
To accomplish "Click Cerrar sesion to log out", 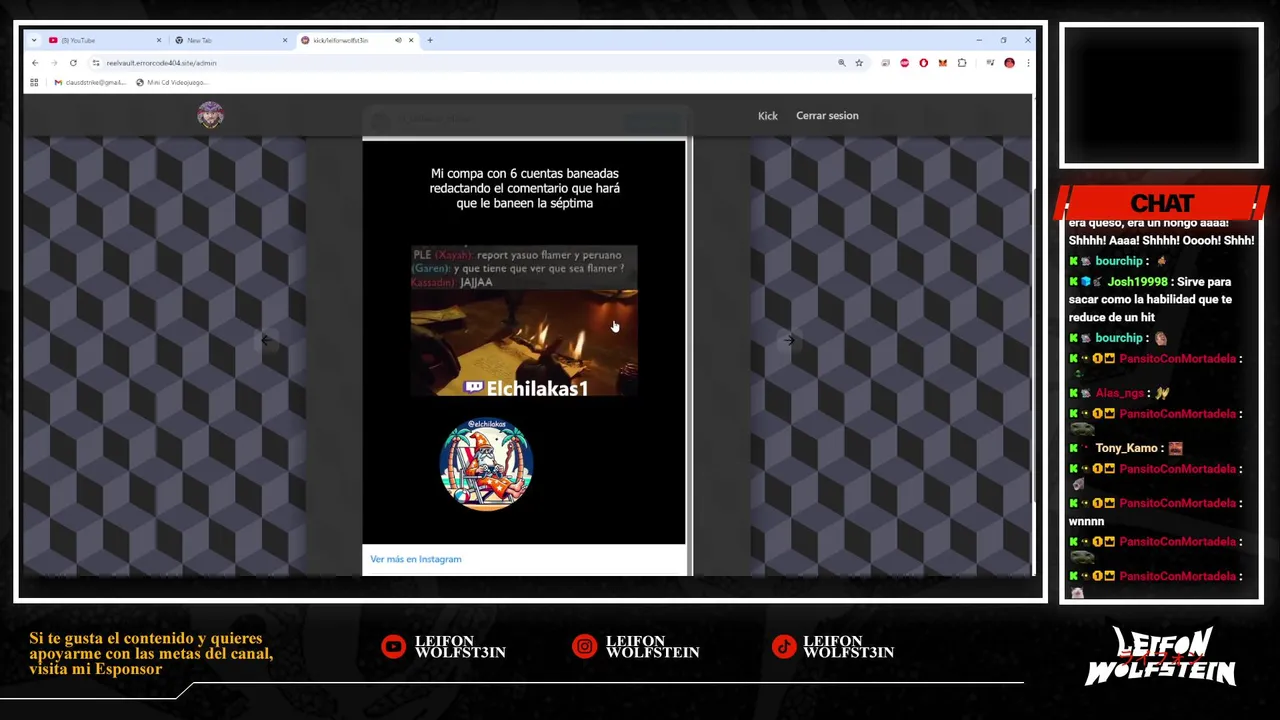I will [827, 116].
